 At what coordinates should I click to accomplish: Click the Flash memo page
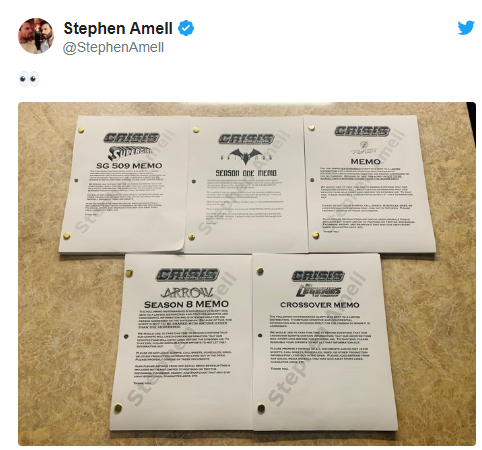click(x=369, y=183)
